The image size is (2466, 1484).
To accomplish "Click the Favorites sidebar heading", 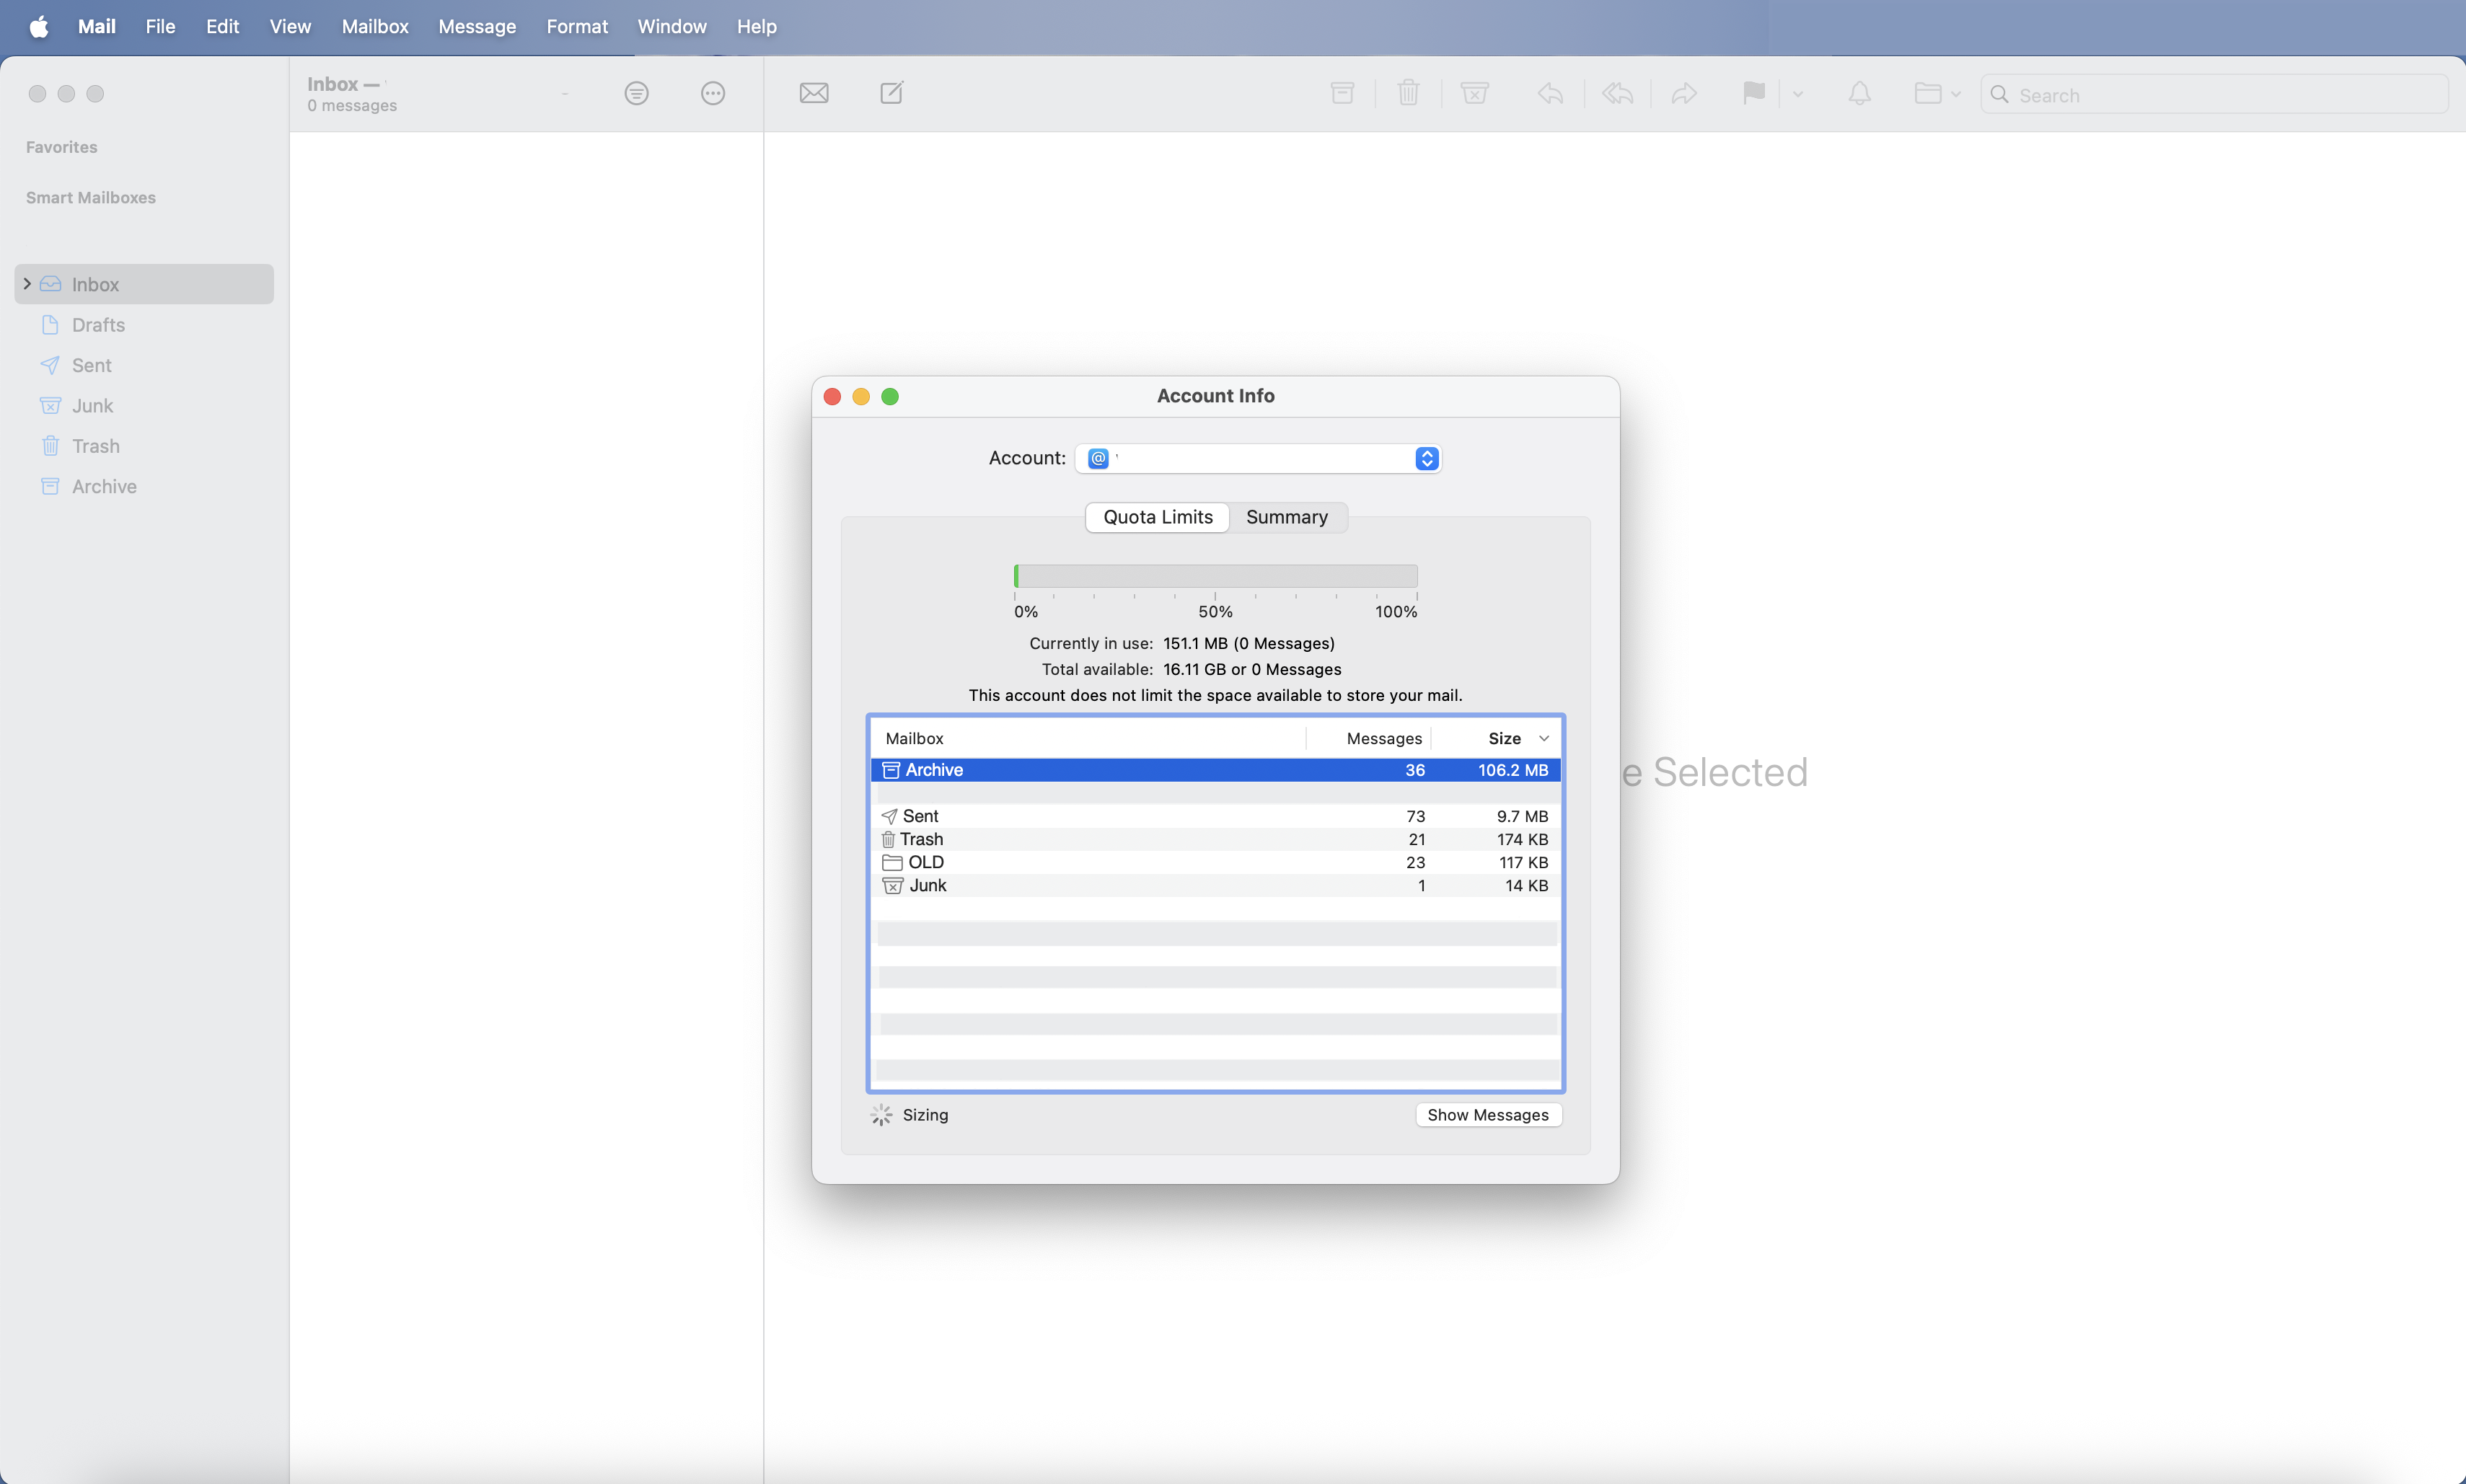I will 62,147.
